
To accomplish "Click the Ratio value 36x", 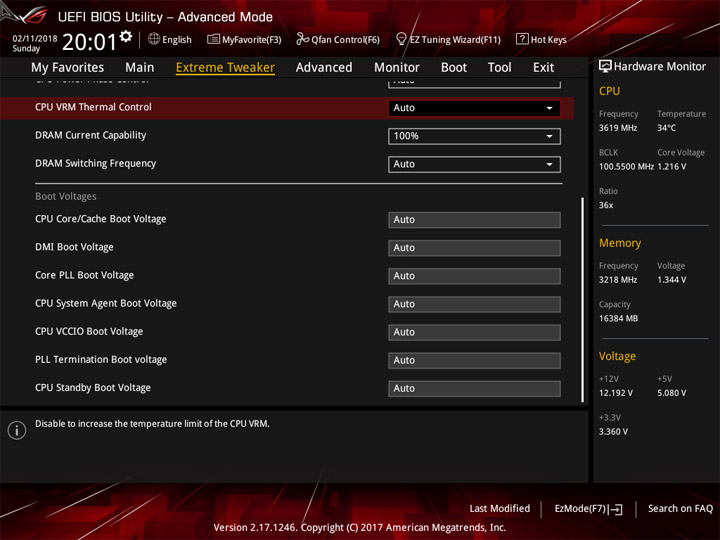I will click(606, 205).
